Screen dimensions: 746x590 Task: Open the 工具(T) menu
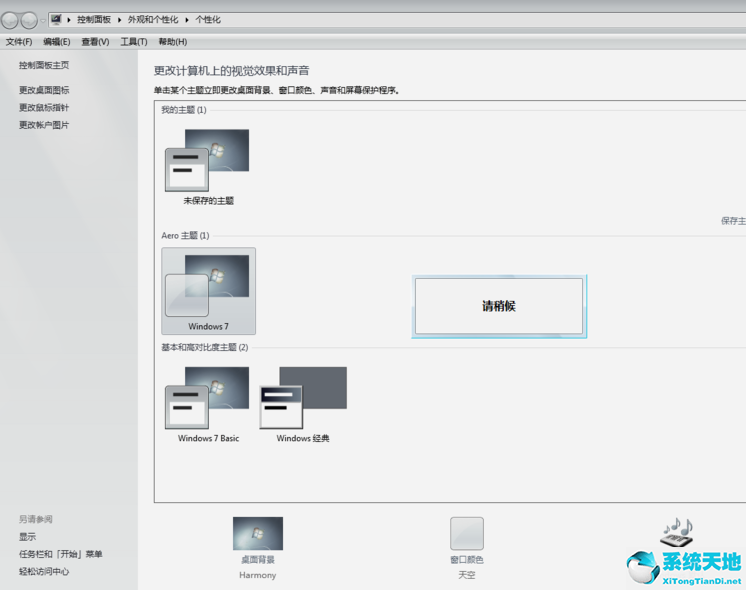coord(134,42)
